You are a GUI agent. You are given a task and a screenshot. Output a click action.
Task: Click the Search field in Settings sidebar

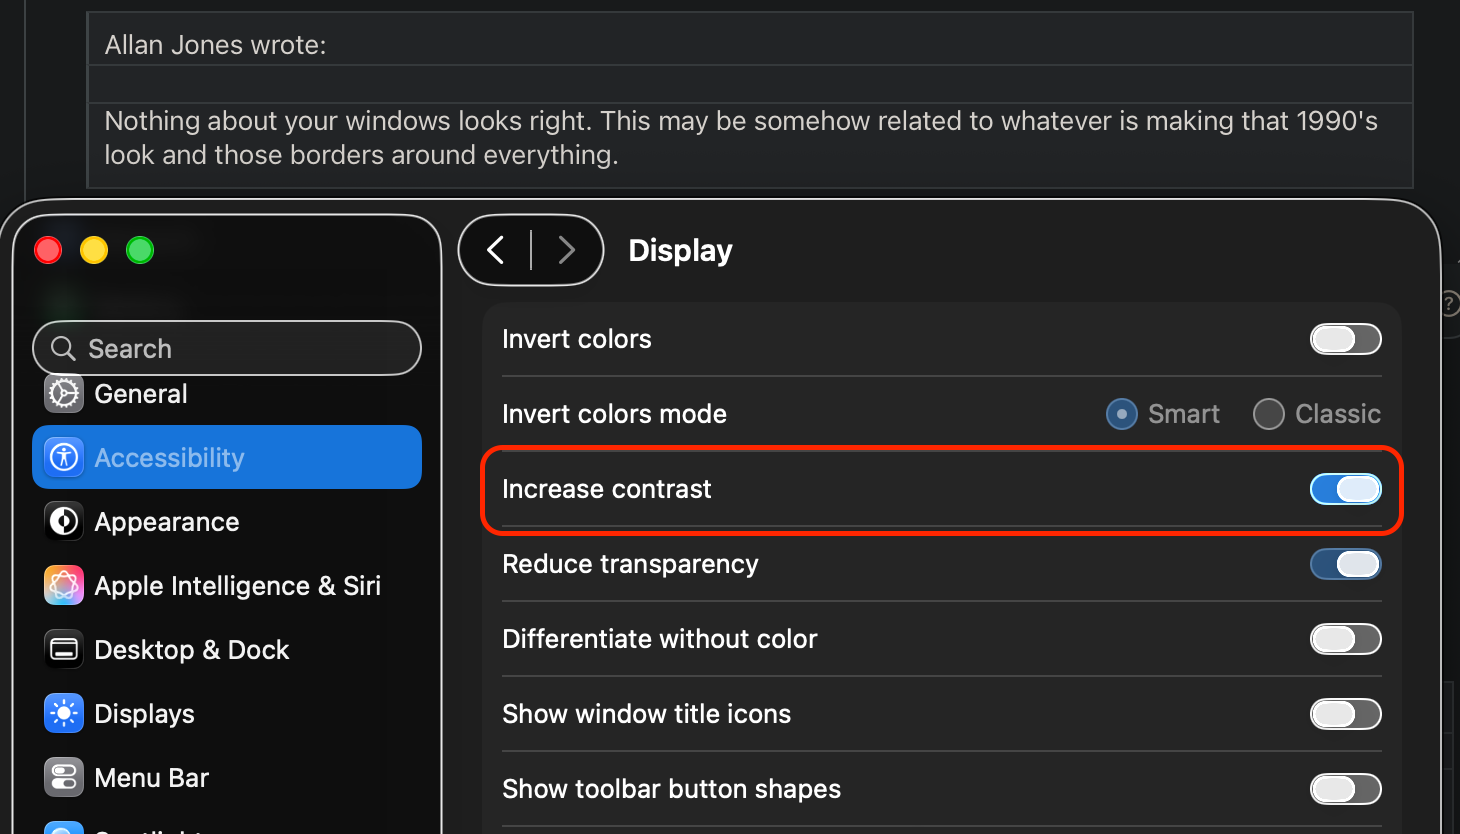240,348
